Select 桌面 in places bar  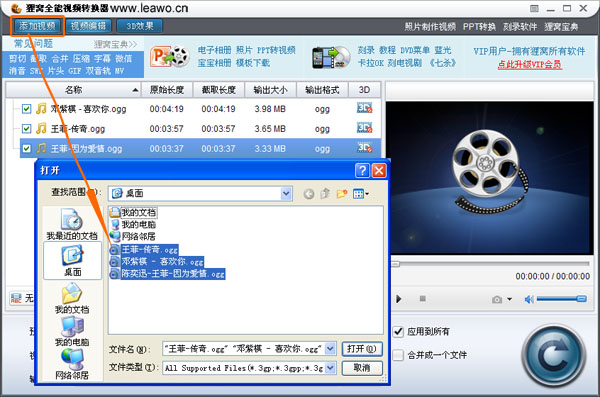coord(72,260)
